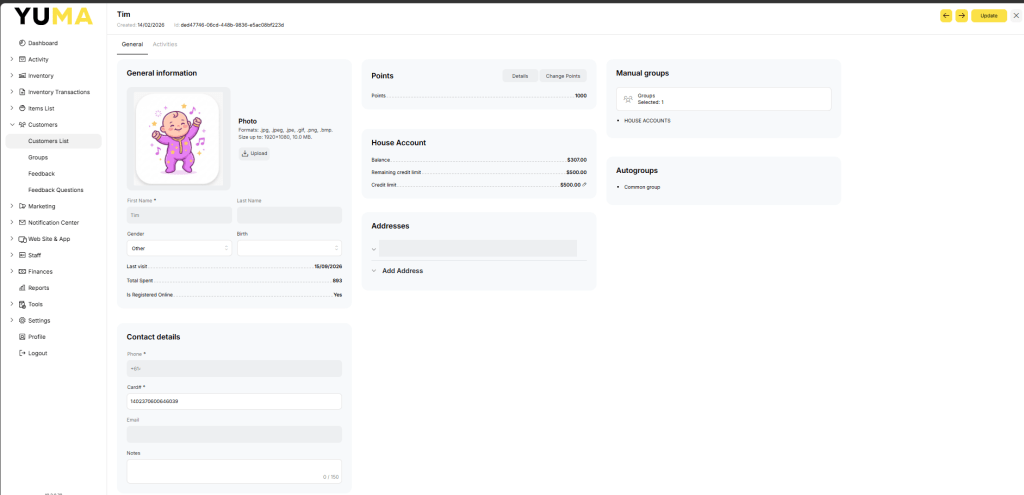Expand the Marketing menu chevron
Screen dimensions: 1024x495
(x=12, y=206)
